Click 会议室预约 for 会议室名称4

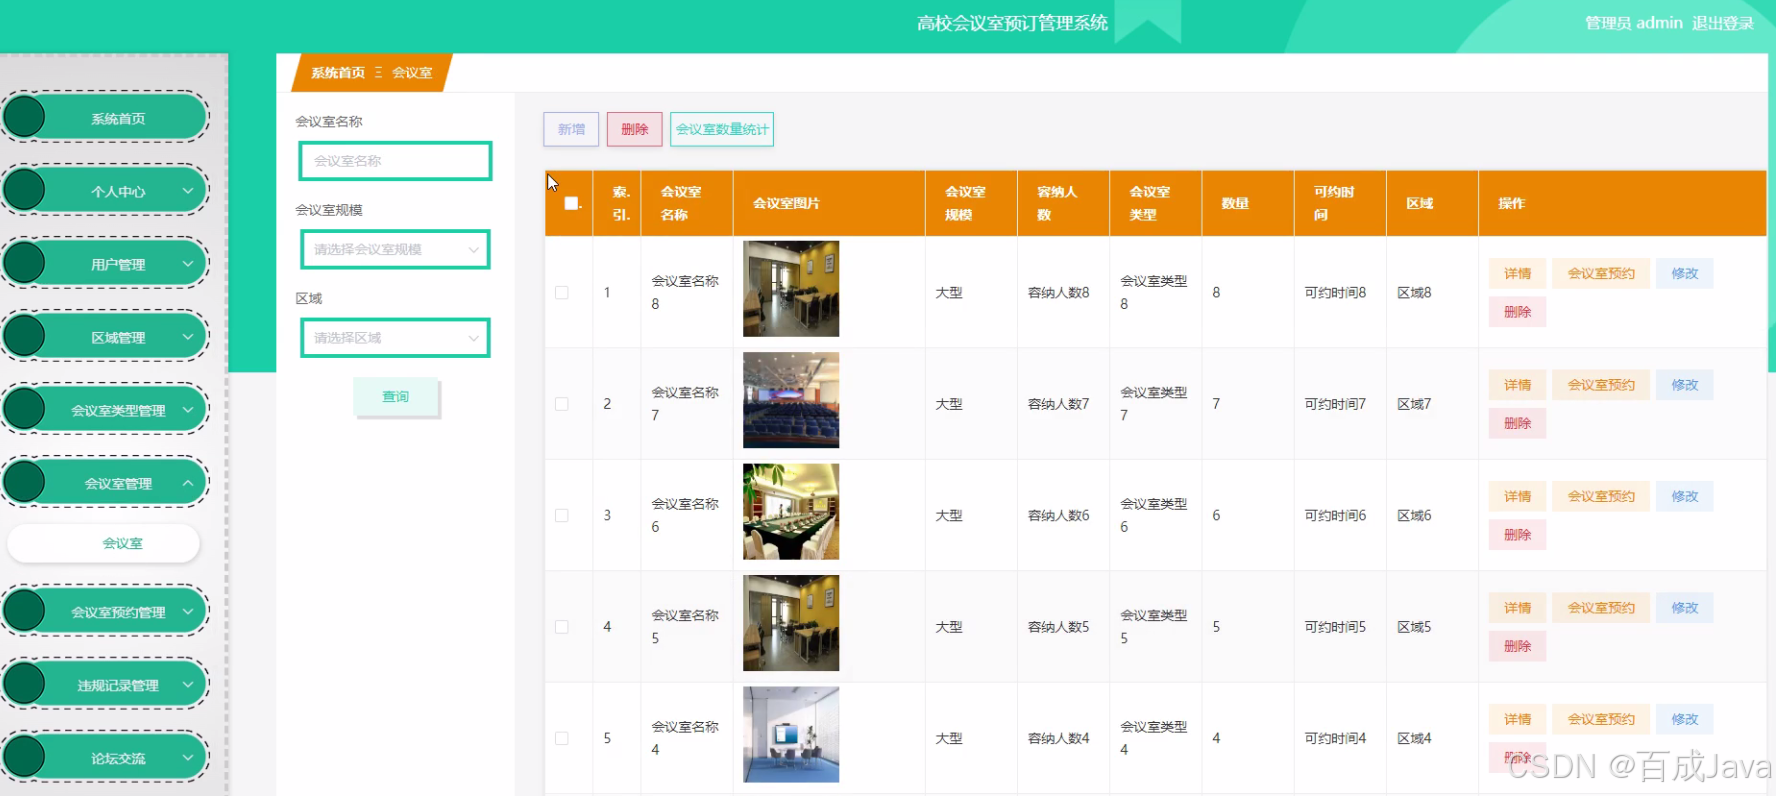click(x=1601, y=719)
